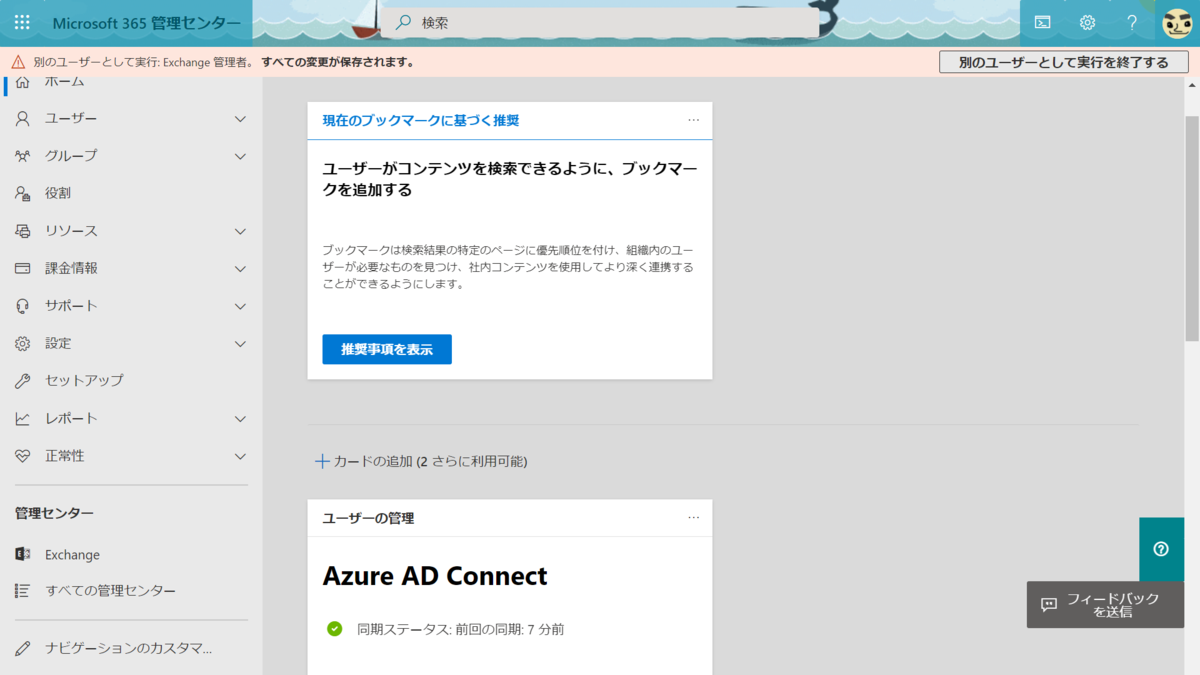1200x675 pixels.
Task: Open ナビゲーションのカスタマイズ option
Action: (x=131, y=648)
